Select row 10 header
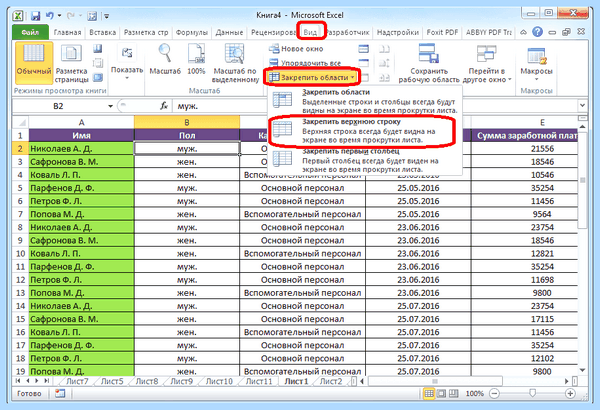The width and height of the screenshot is (600, 410). coord(20,253)
